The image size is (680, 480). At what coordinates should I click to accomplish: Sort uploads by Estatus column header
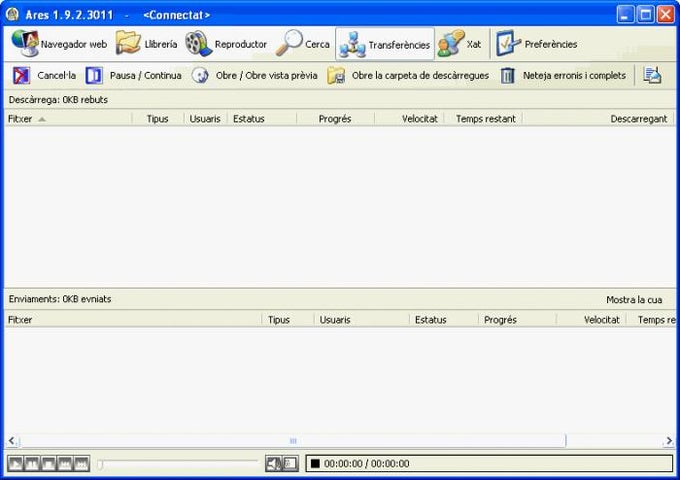(x=443, y=320)
